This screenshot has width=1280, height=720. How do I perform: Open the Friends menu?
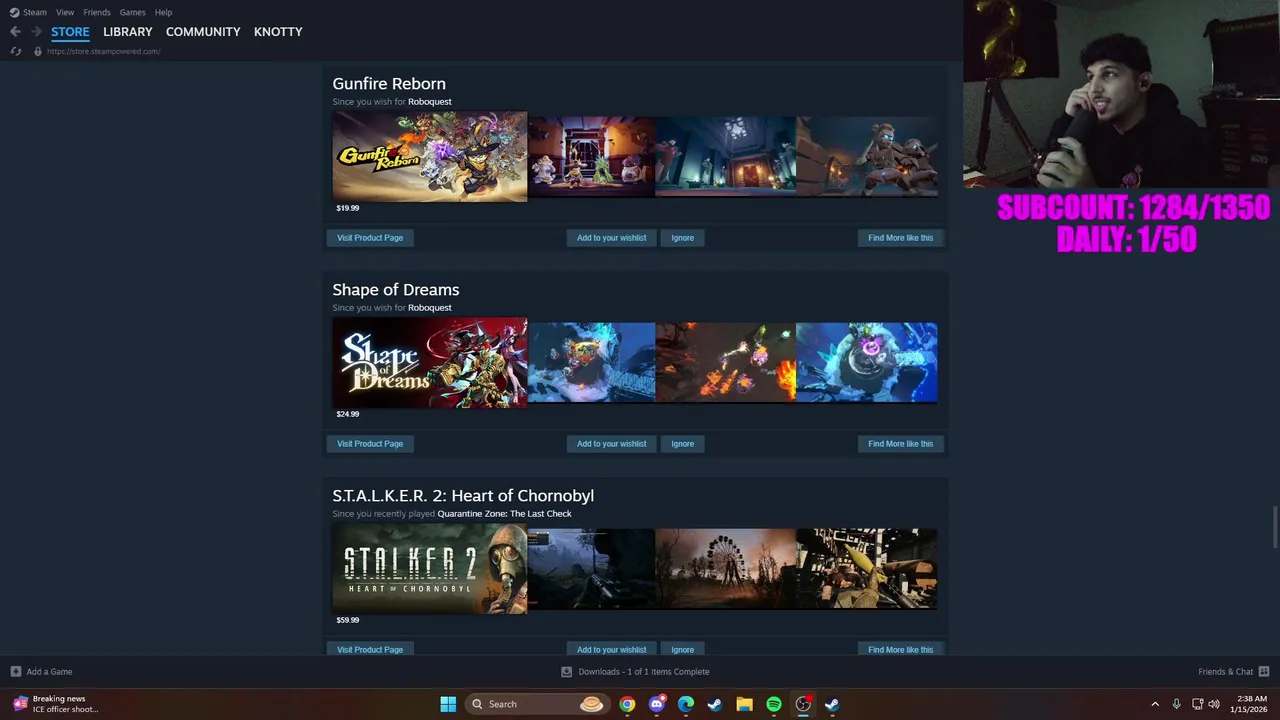[97, 12]
